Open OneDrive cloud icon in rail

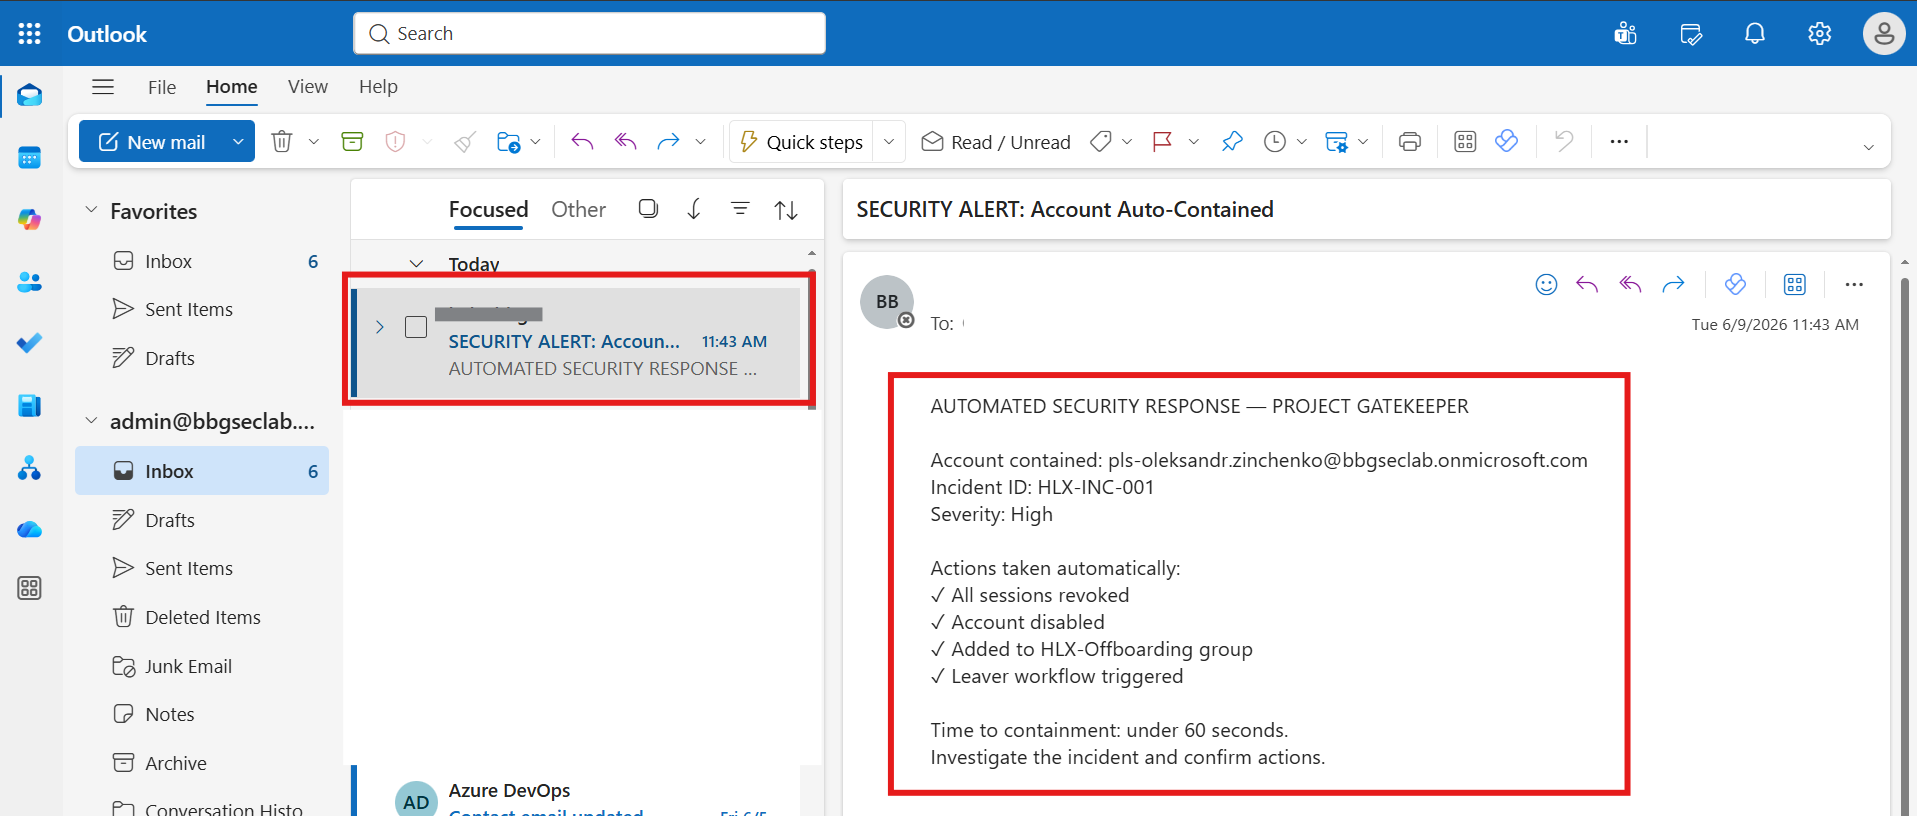click(x=30, y=529)
